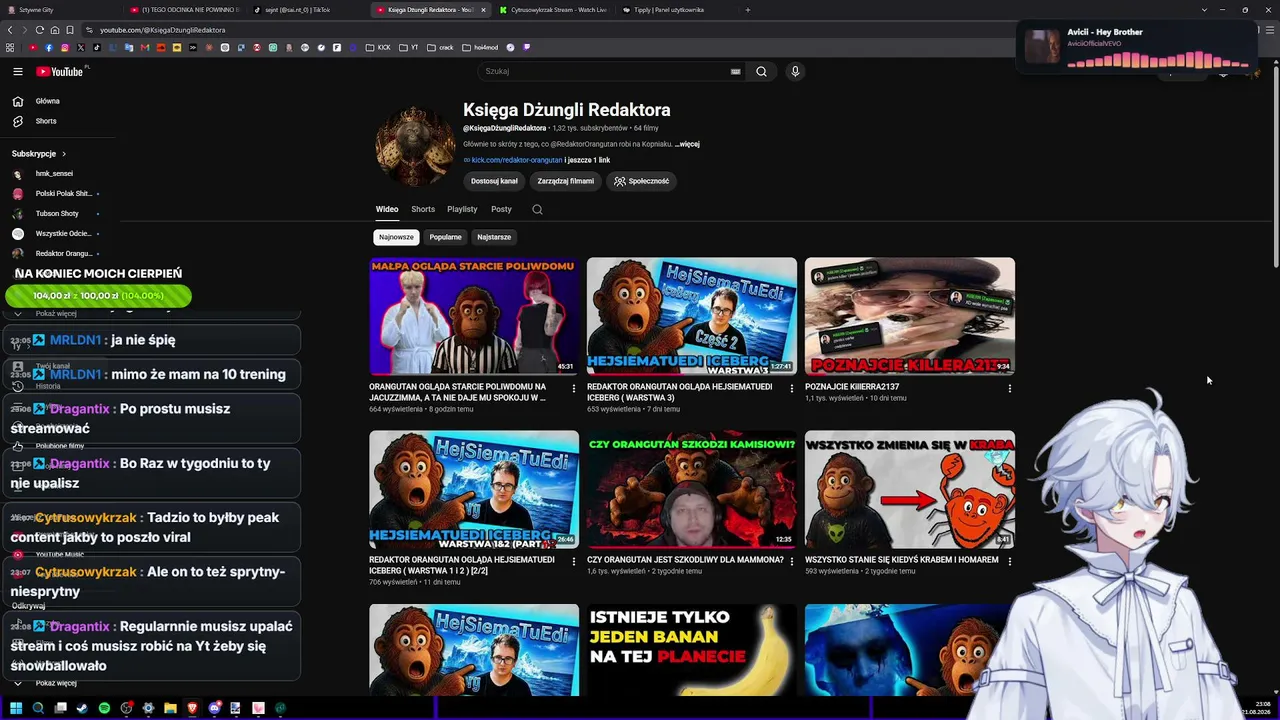Expand the Subskrypcje section

pyautogui.click(x=39, y=154)
